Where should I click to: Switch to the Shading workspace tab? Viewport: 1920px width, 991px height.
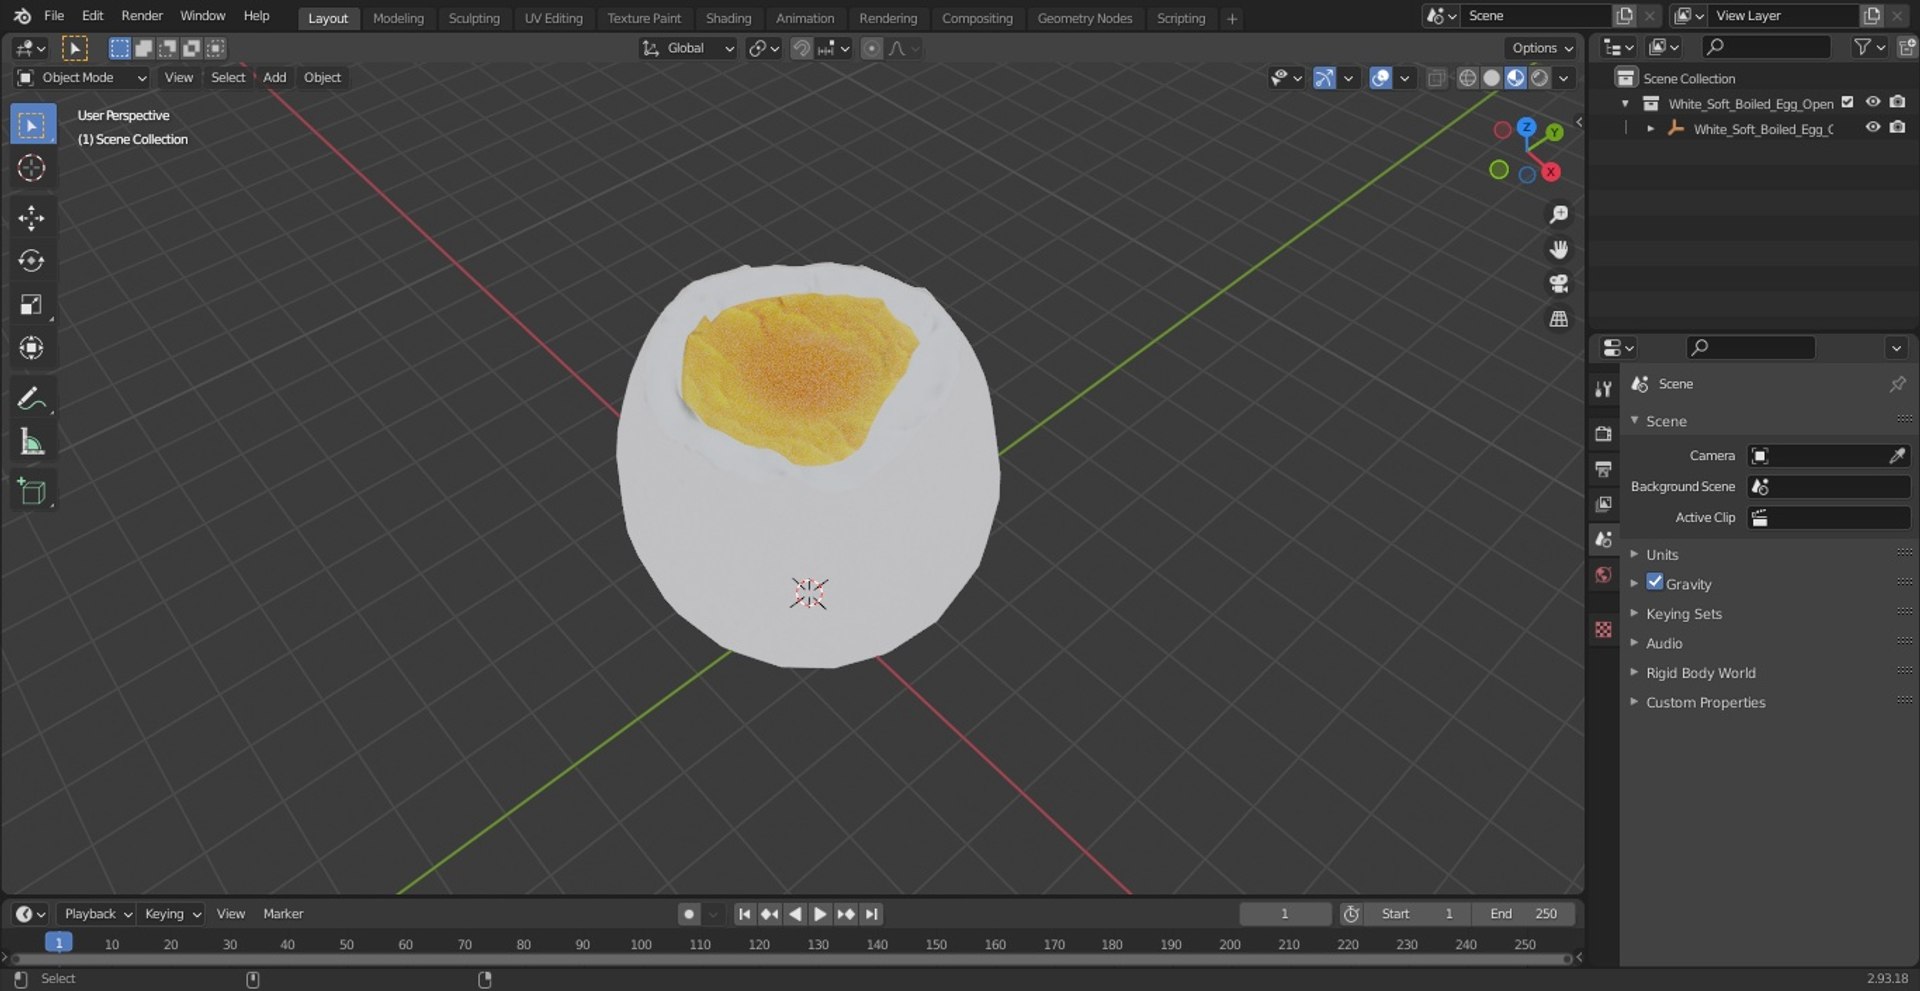pyautogui.click(x=728, y=18)
